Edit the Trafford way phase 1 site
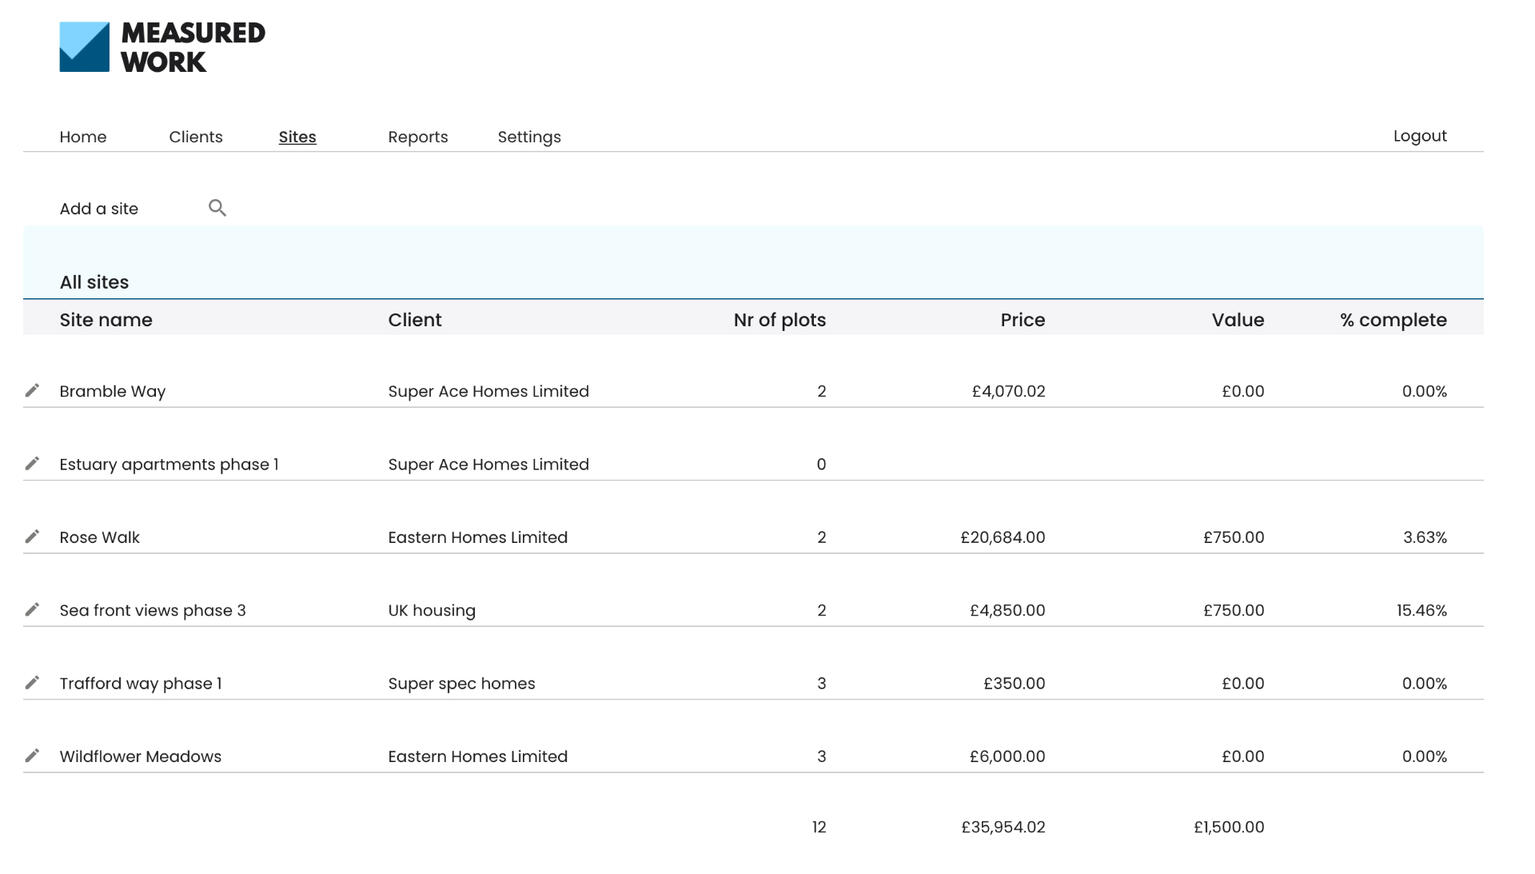Viewport: 1535px width, 874px height. [32, 682]
